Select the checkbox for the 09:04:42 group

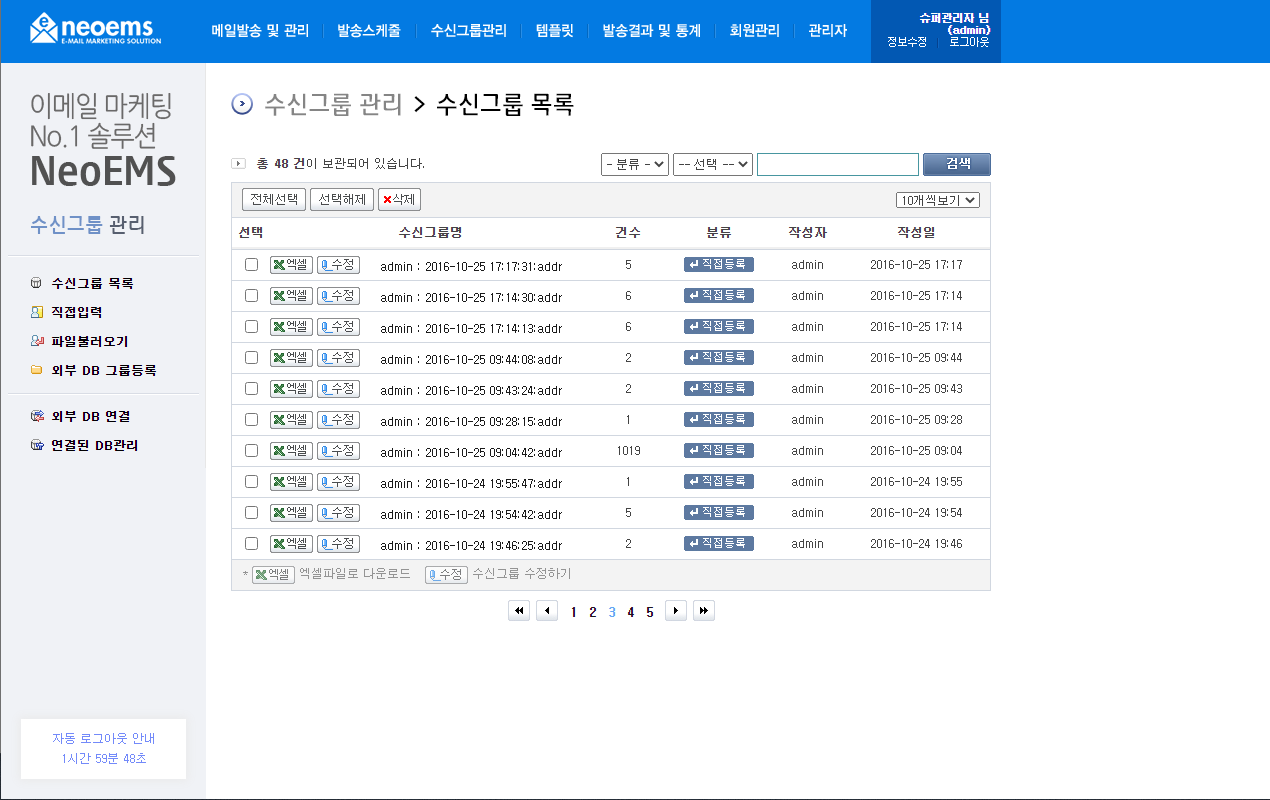pos(251,451)
